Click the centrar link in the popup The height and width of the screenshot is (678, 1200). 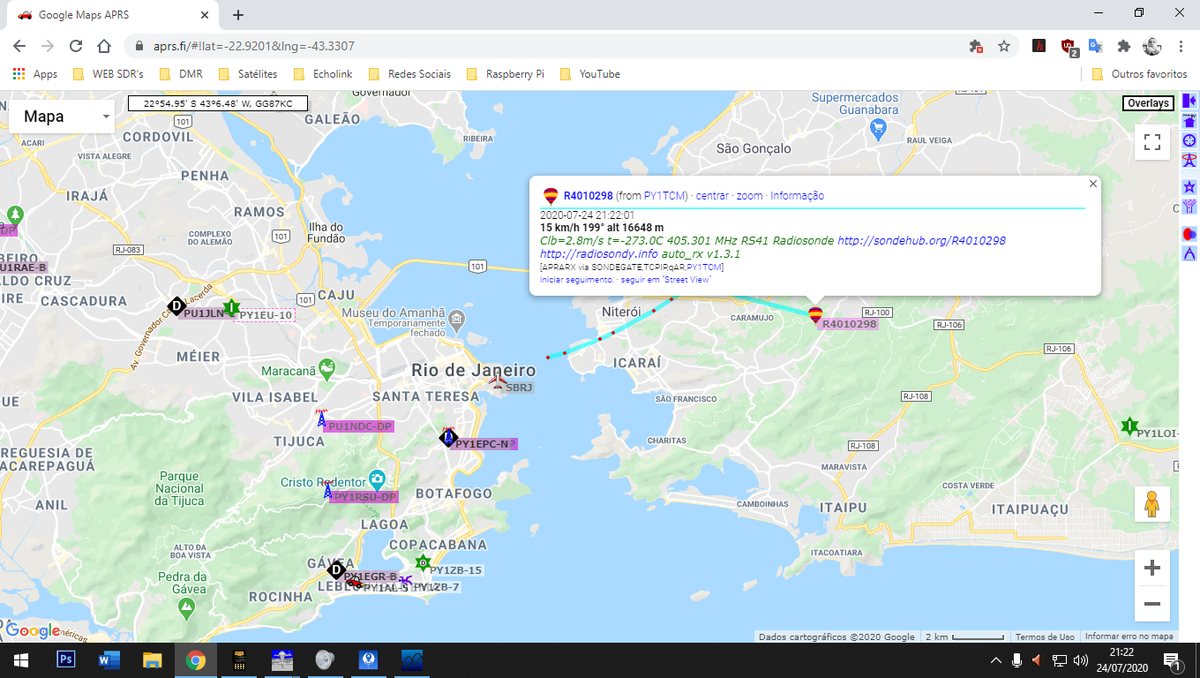coord(712,196)
